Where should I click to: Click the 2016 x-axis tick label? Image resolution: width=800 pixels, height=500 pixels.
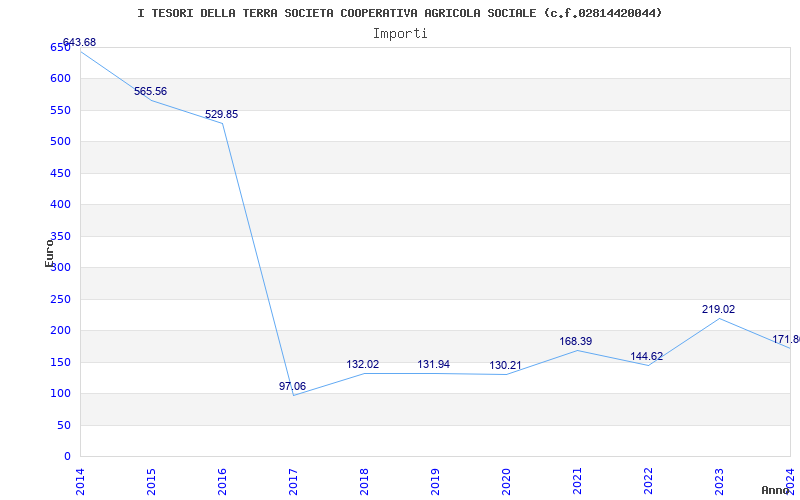tap(222, 481)
